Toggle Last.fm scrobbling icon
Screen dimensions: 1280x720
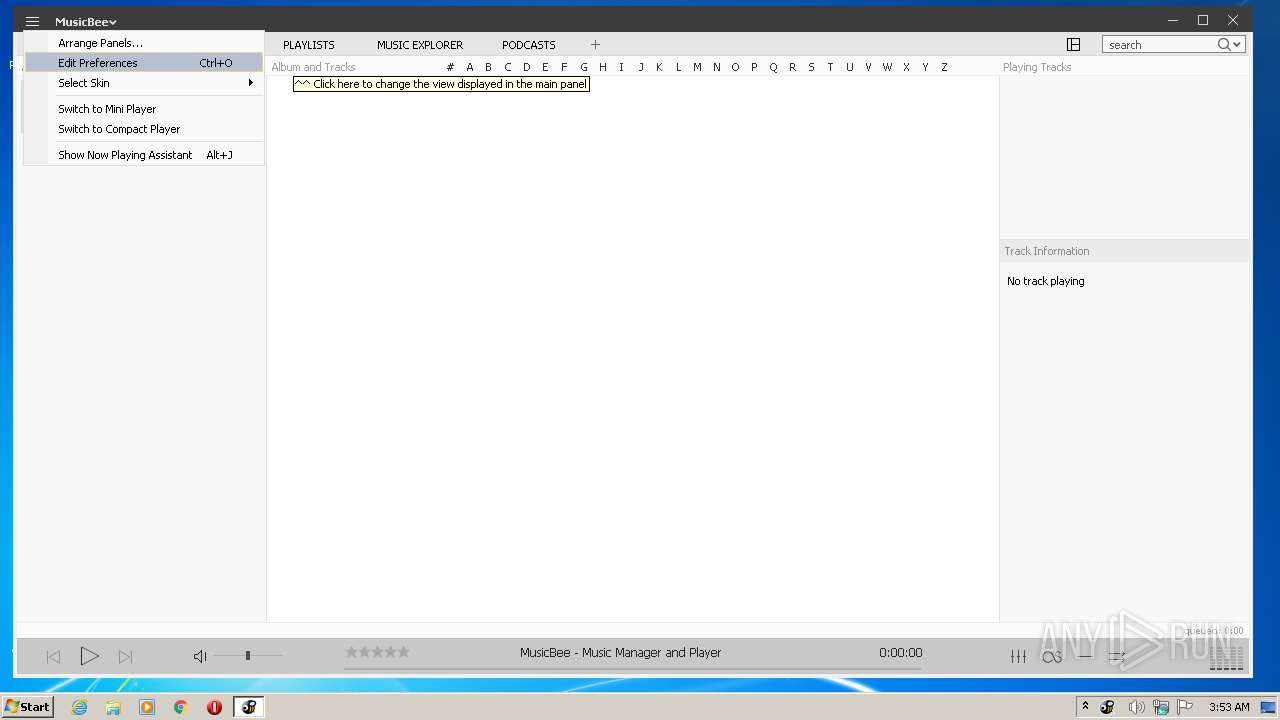(1051, 657)
